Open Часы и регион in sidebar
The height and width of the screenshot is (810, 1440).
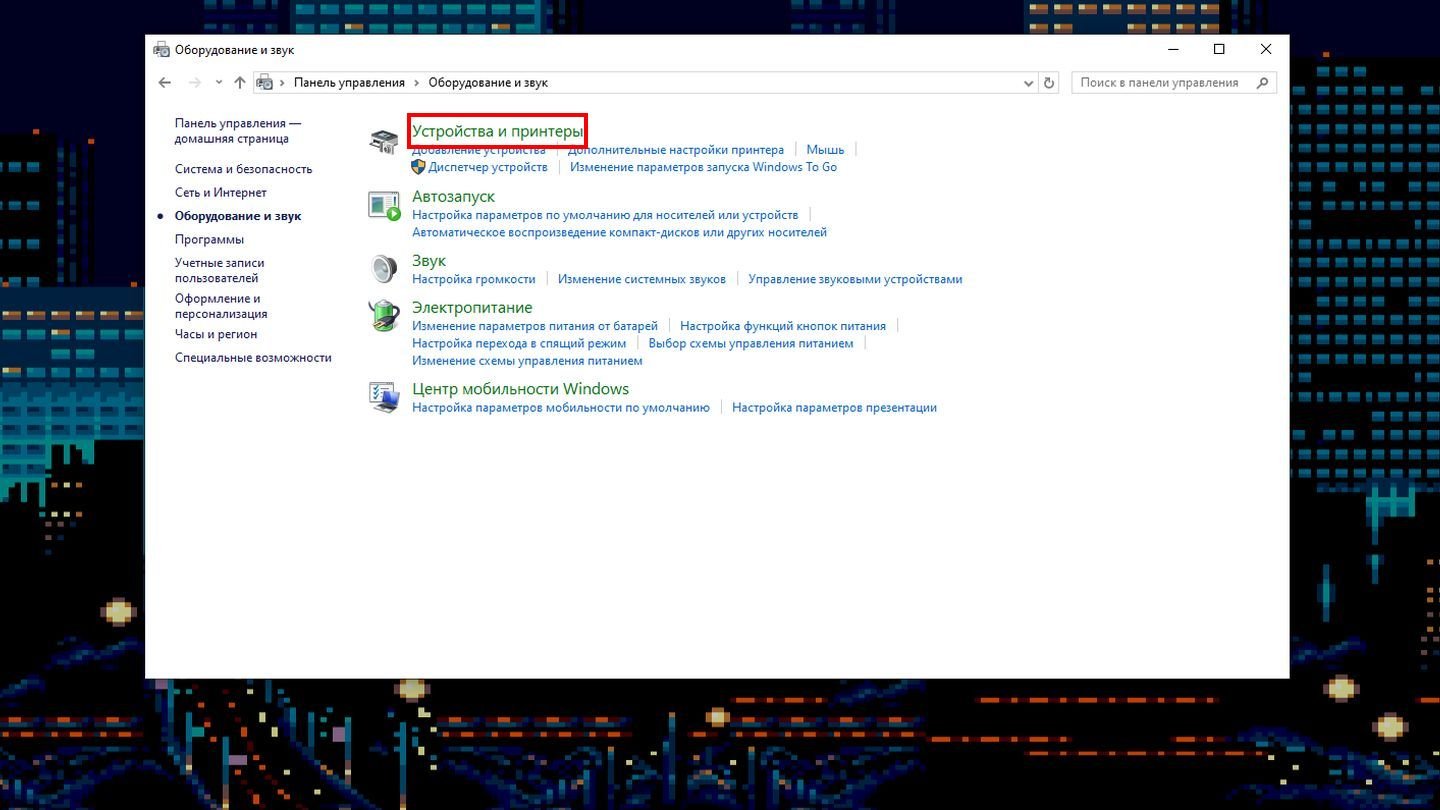[x=216, y=334]
